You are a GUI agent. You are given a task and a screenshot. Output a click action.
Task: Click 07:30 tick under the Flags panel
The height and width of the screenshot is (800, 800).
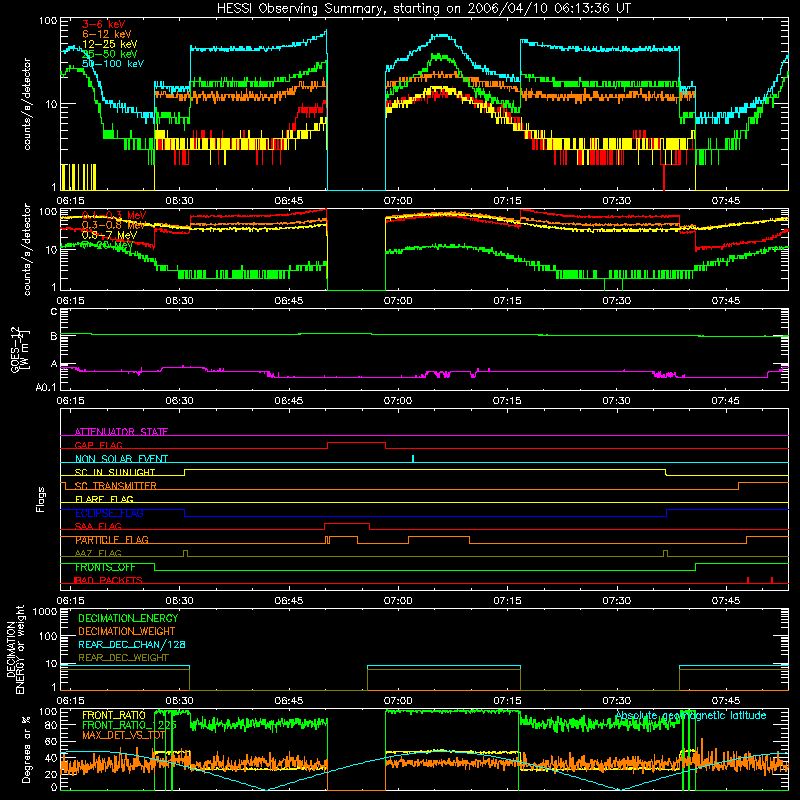(616, 601)
